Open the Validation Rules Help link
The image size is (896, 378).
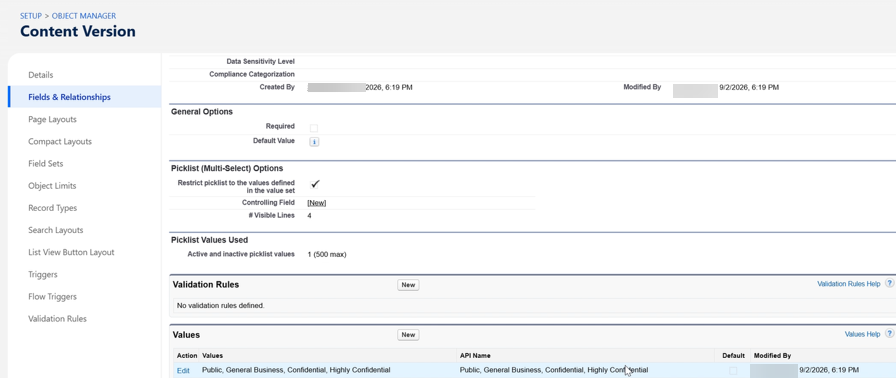tap(849, 284)
